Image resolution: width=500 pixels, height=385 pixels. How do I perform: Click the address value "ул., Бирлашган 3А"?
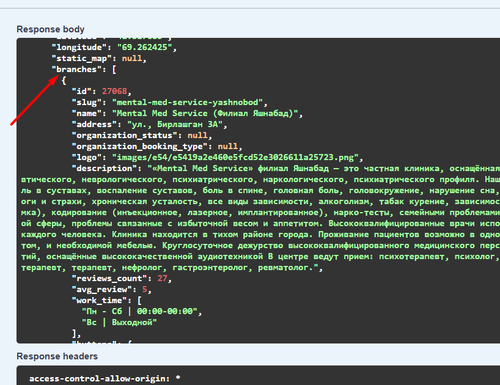tap(175, 124)
